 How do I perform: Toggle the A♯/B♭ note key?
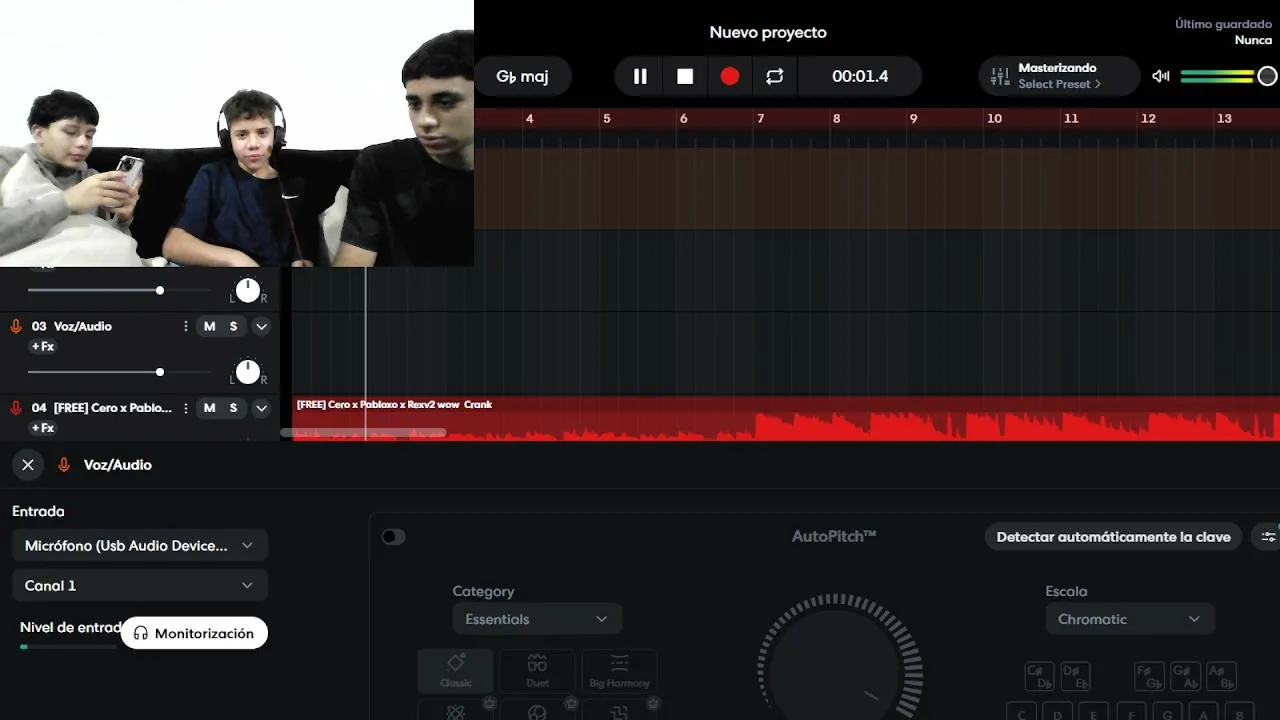coord(1221,677)
